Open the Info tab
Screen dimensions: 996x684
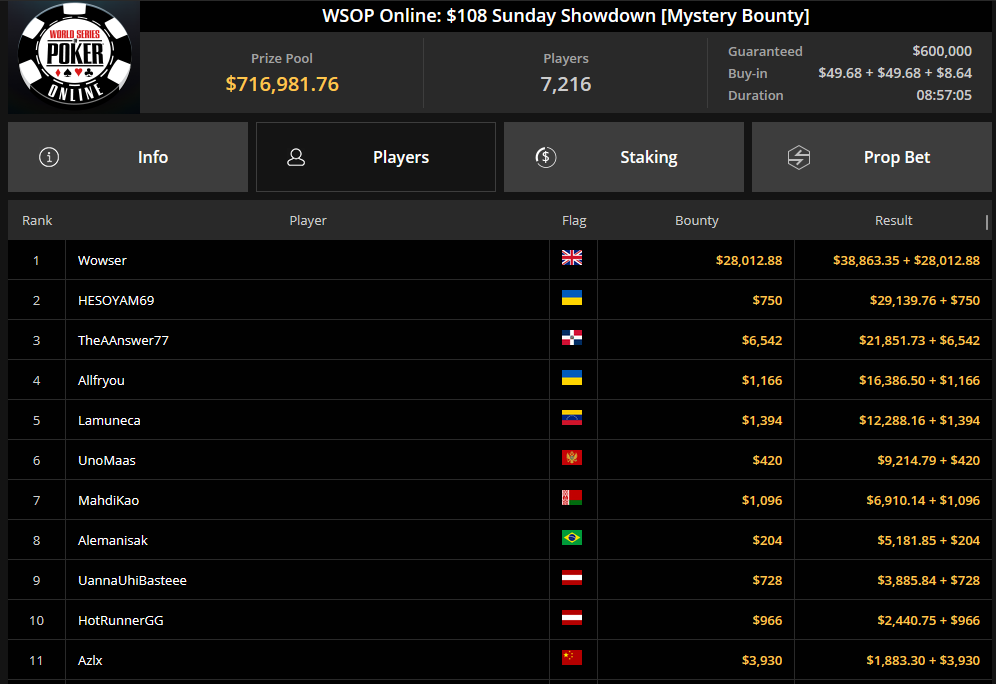pyautogui.click(x=128, y=157)
